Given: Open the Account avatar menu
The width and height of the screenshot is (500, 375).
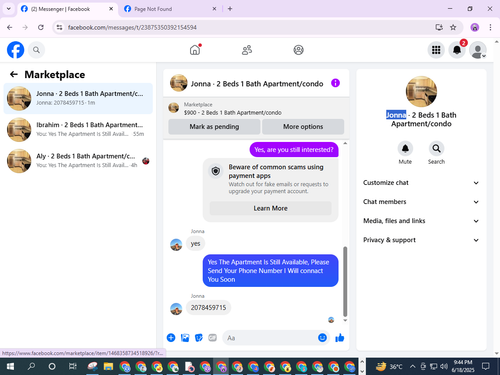Looking at the screenshot, I should point(478,50).
